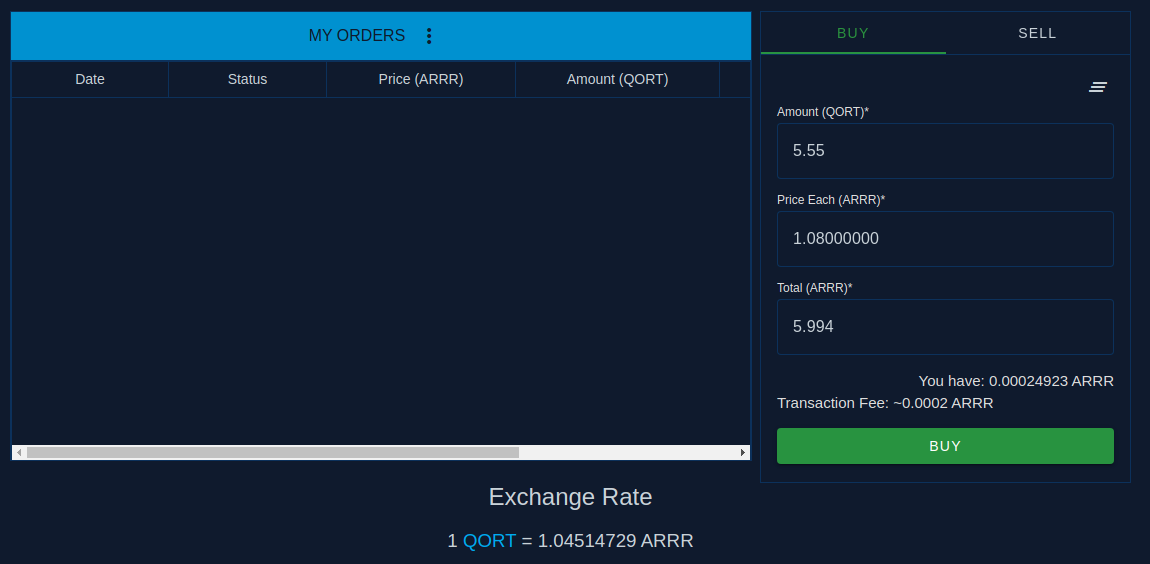This screenshot has width=1150, height=564.
Task: Click the Amount (QORT) column header
Action: pos(618,79)
